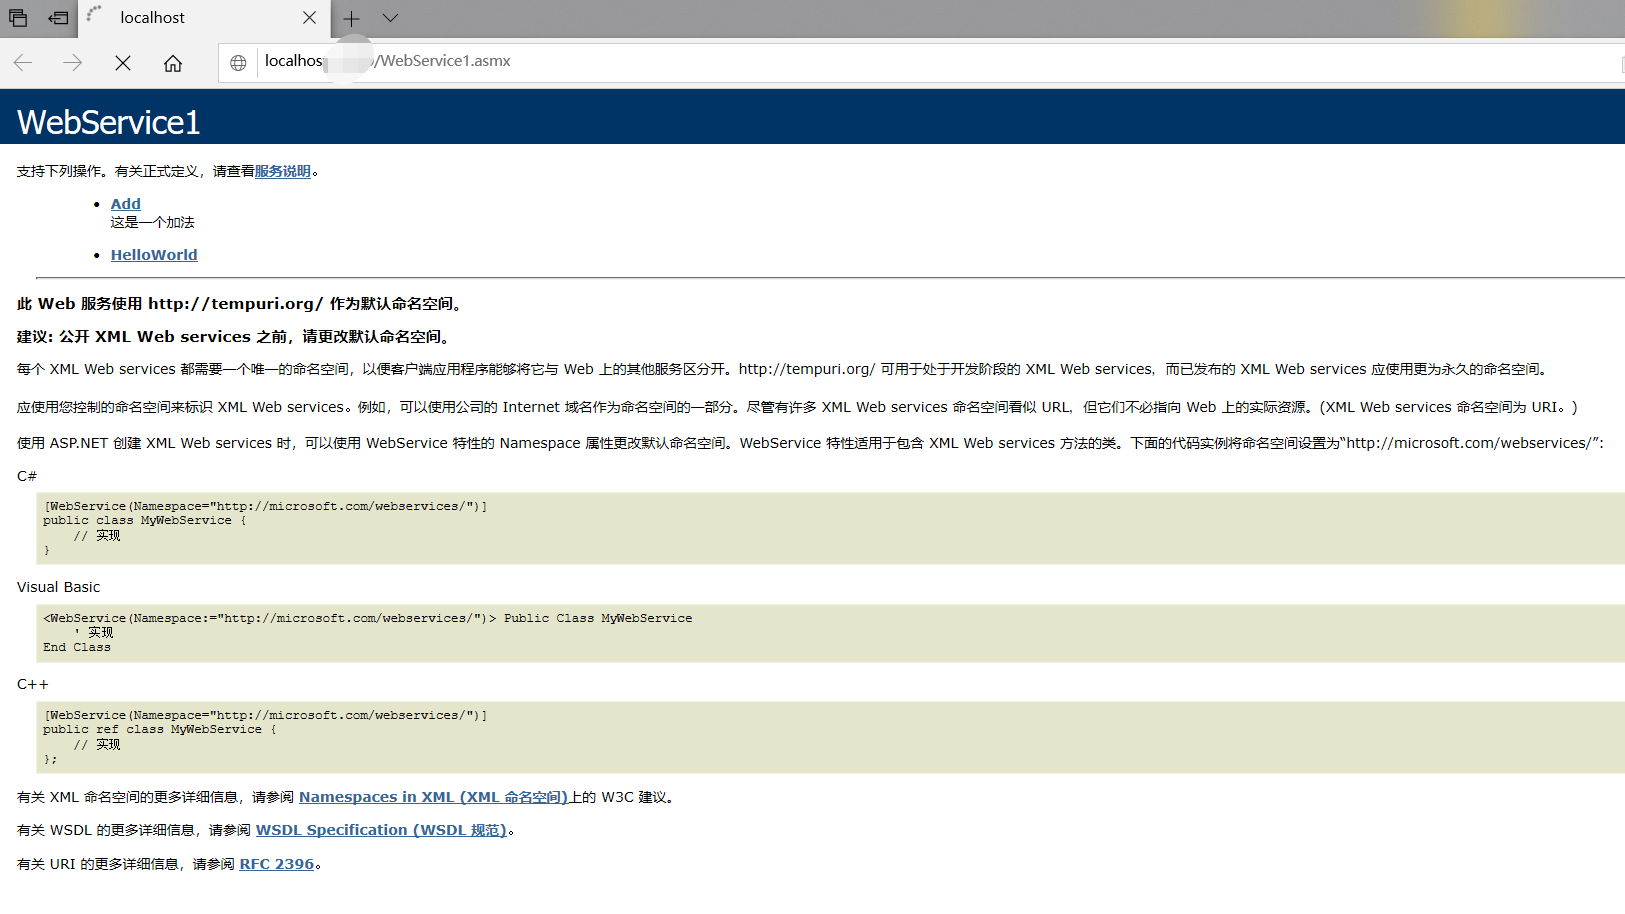This screenshot has width=1625, height=914.
Task: Go back with the back arrow
Action: 23,63
